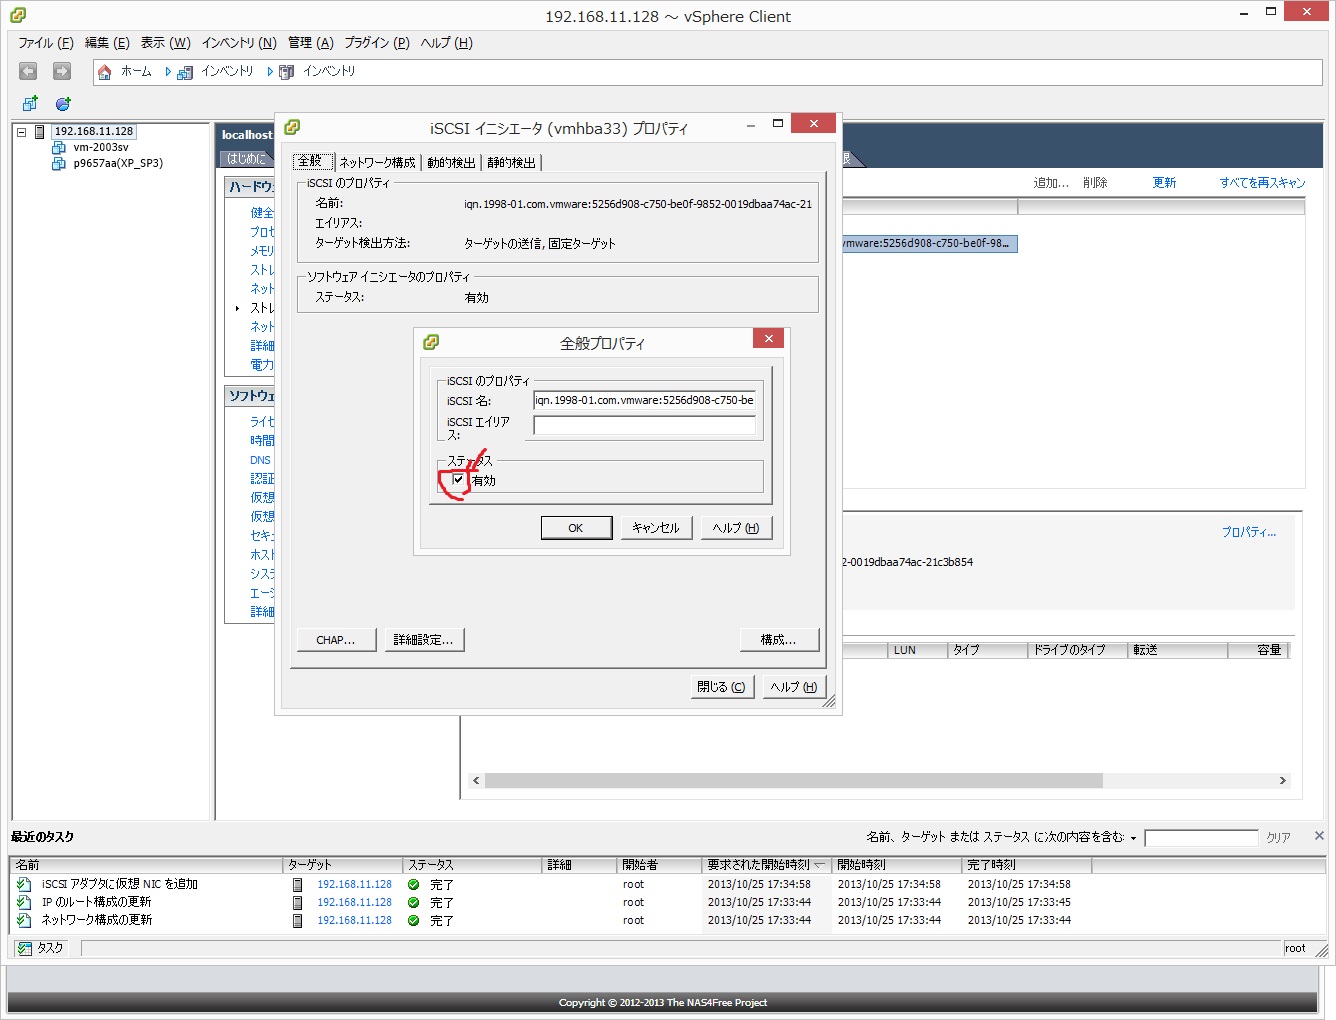Image resolution: width=1336 pixels, height=1020 pixels.
Task: Sort by 要求された開始時刻 column header
Action: coord(766,865)
